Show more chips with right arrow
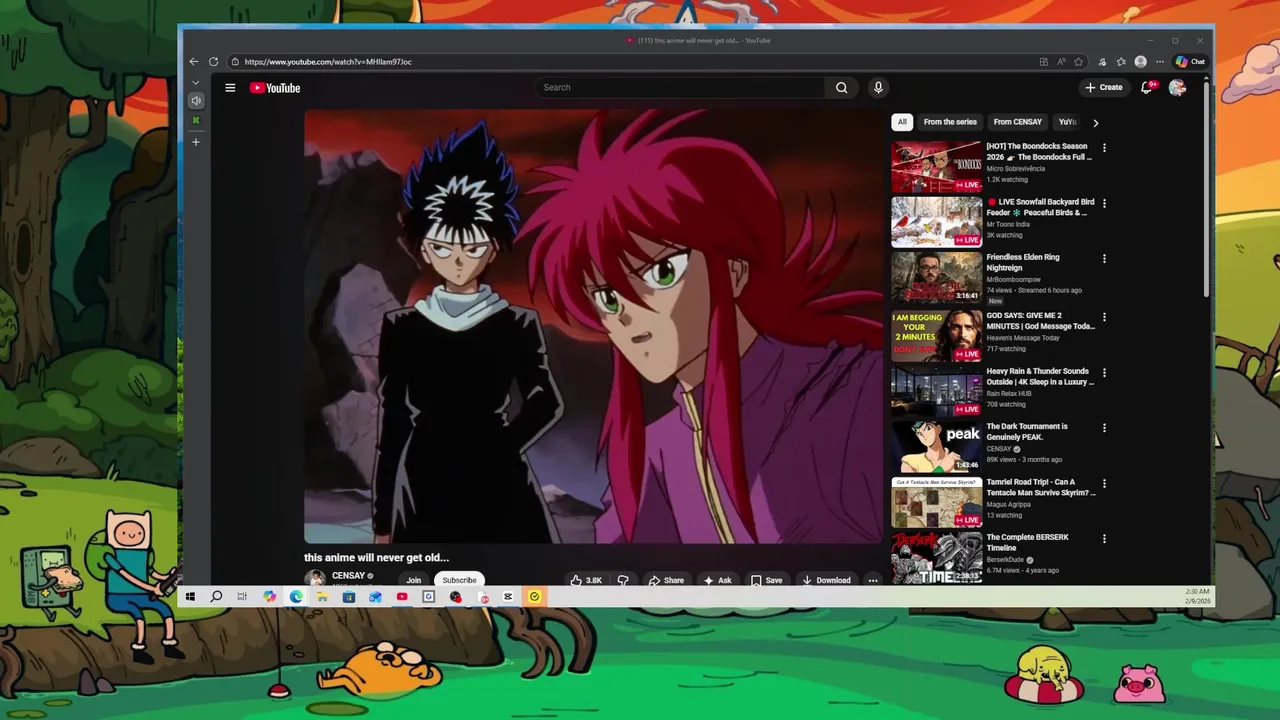 (x=1095, y=123)
